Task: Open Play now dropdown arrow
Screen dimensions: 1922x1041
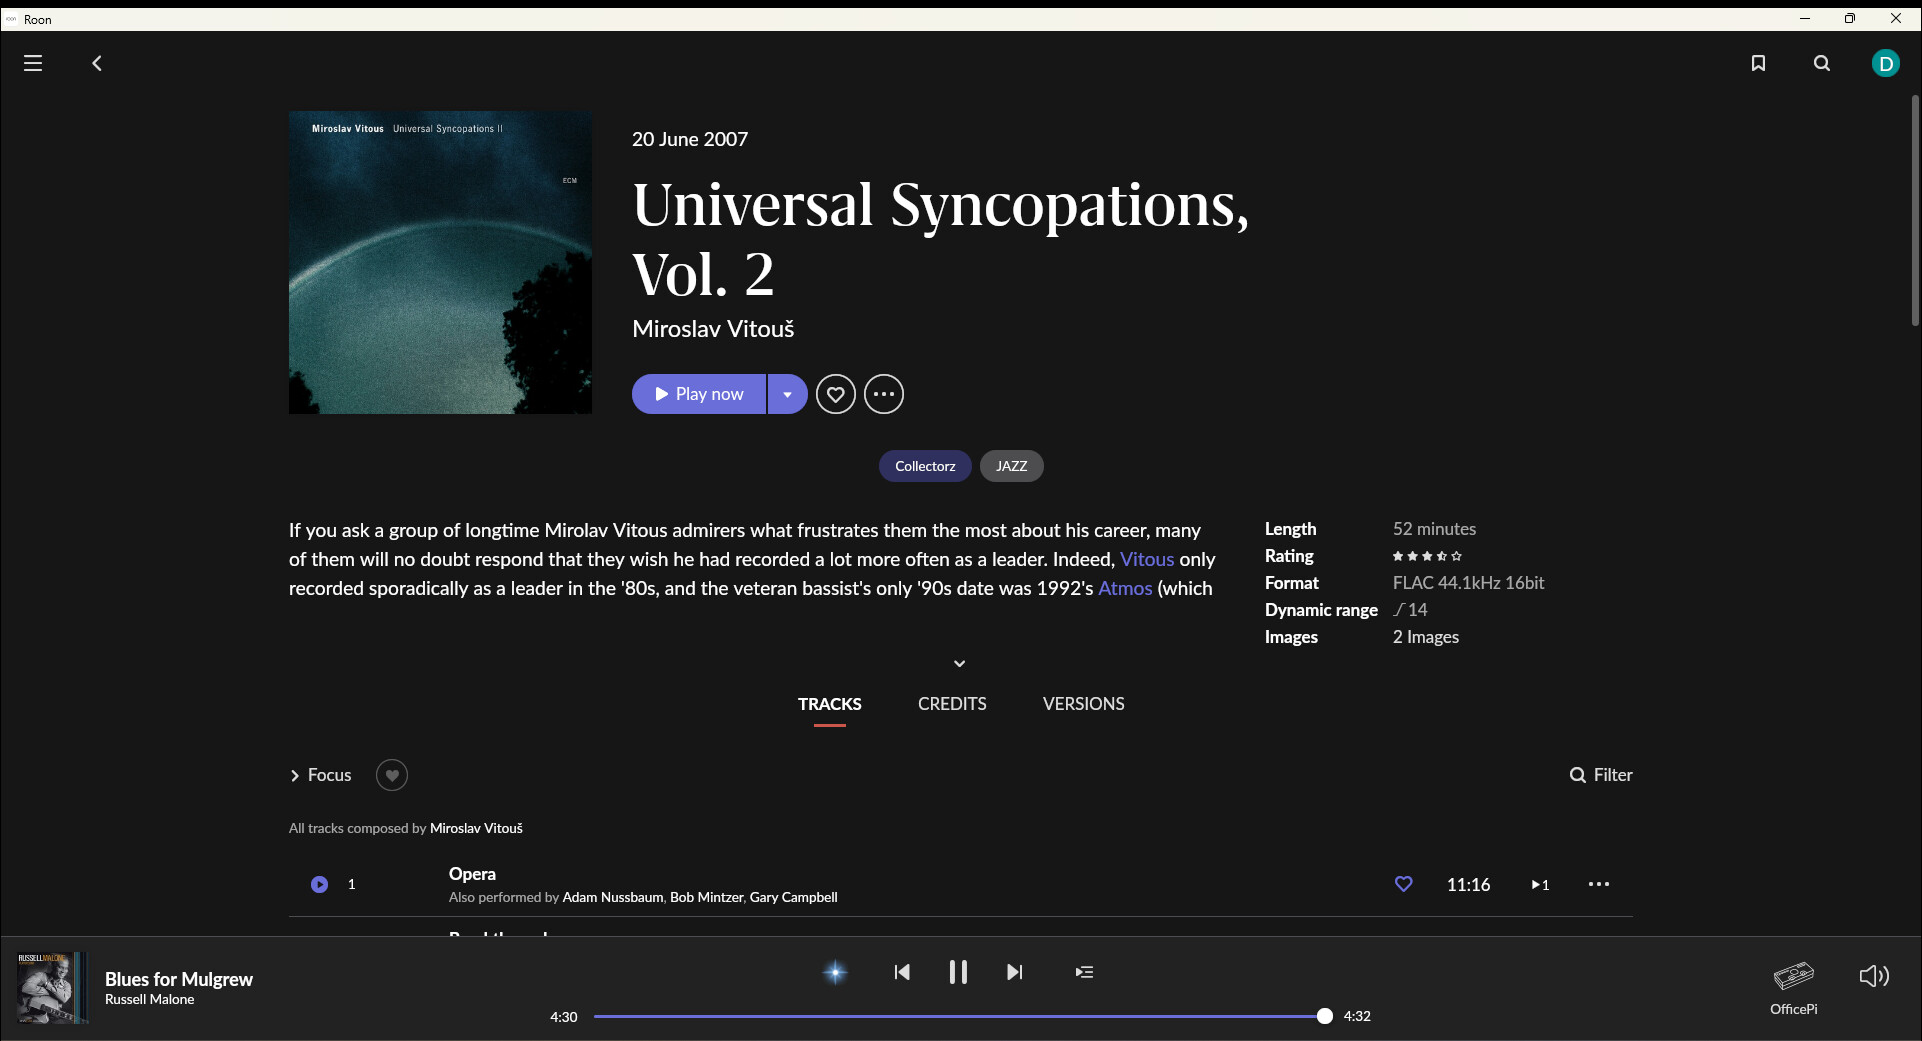Action: [788, 394]
